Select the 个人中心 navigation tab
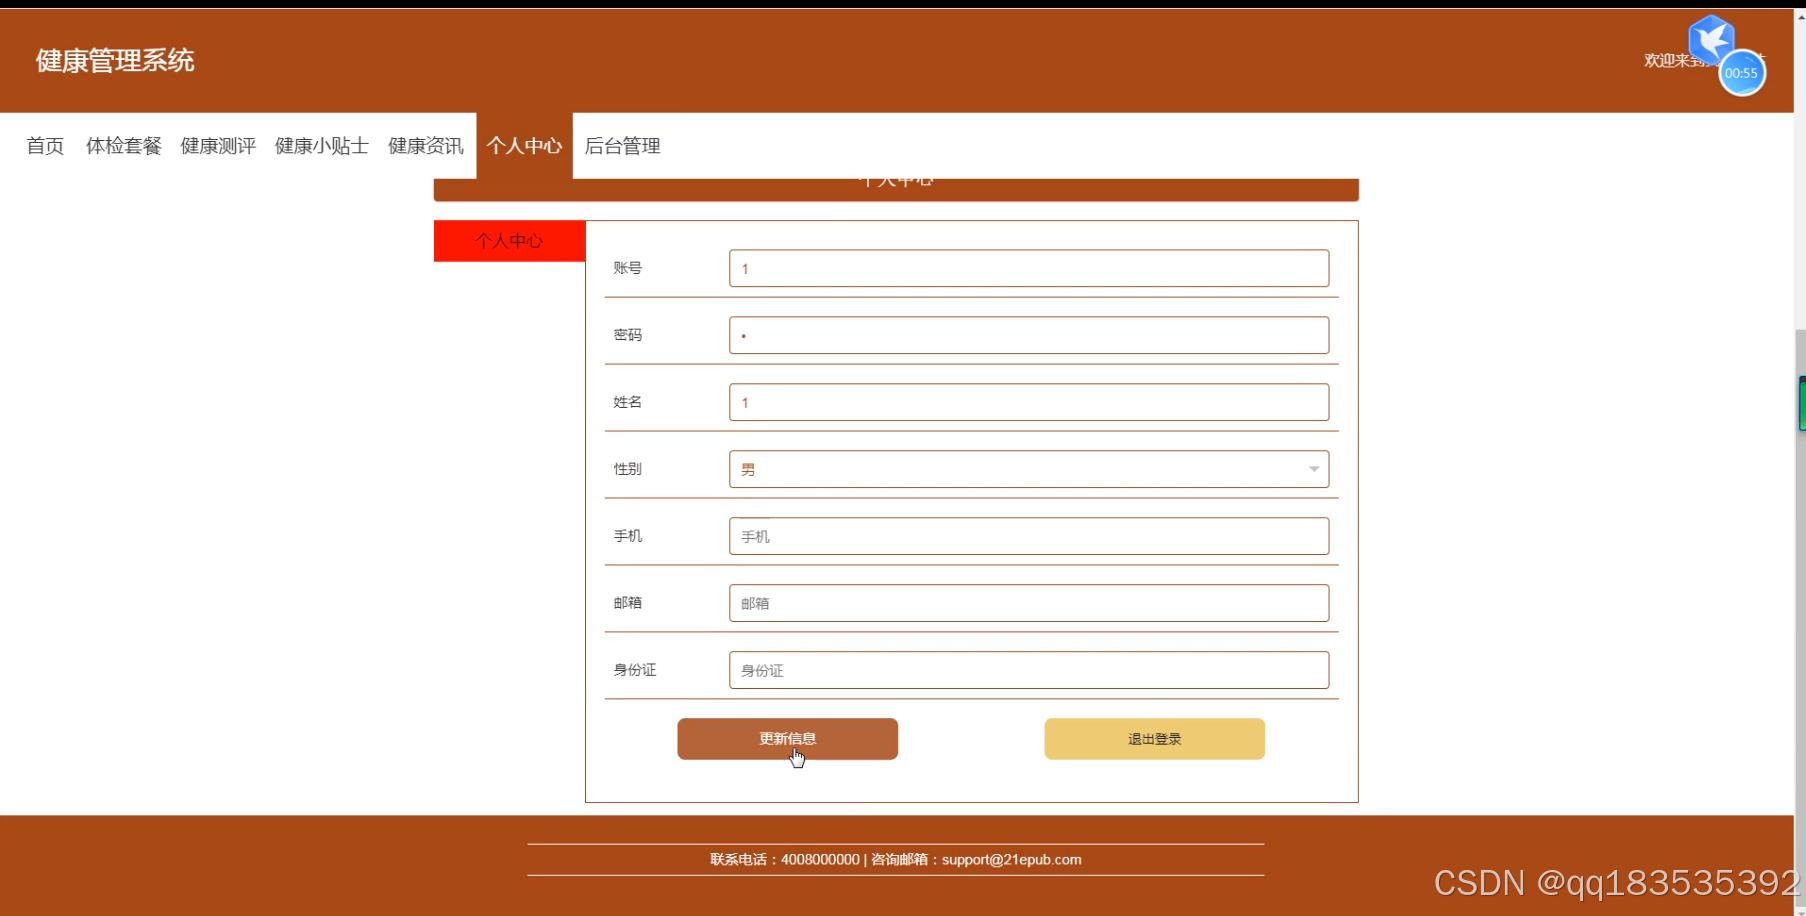The width and height of the screenshot is (1806, 916). [524, 146]
